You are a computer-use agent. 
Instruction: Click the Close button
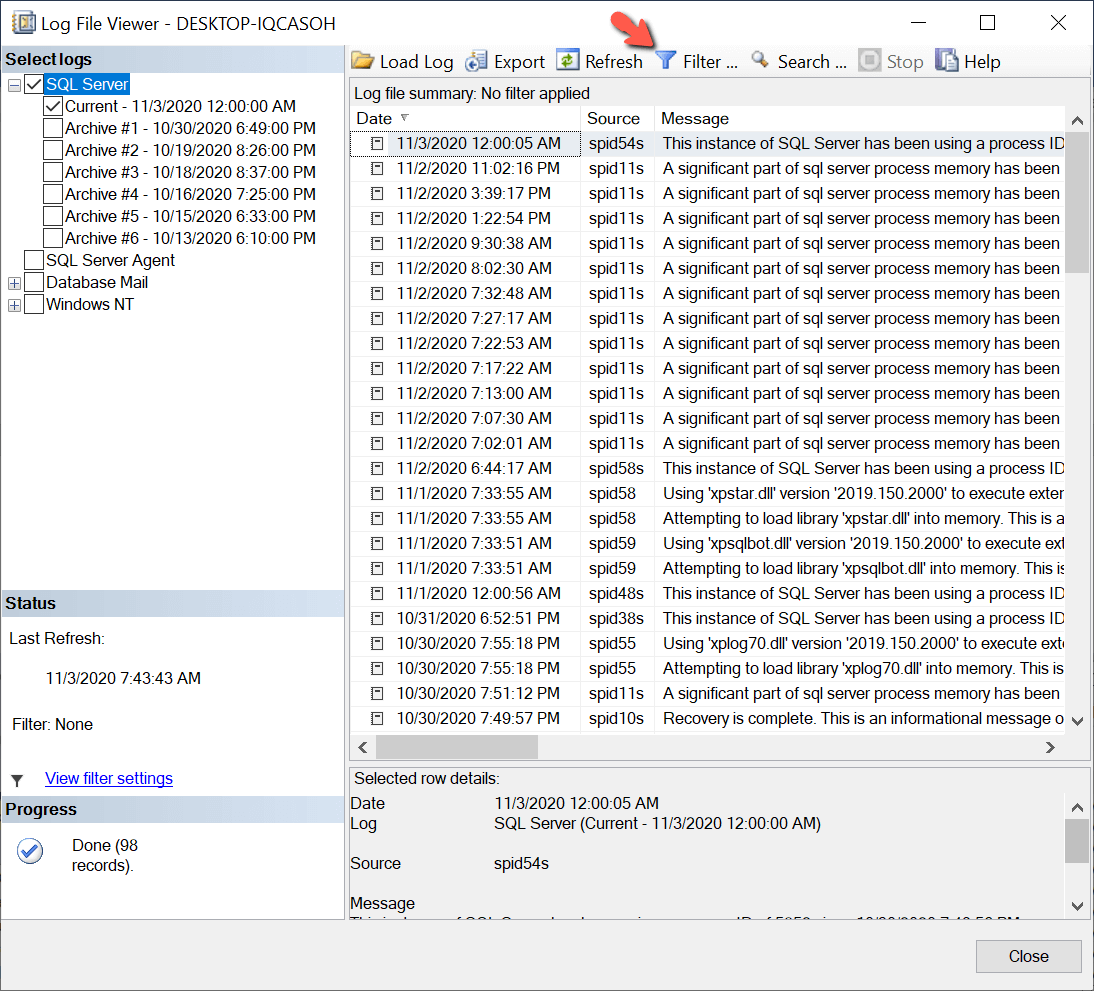pyautogui.click(x=1028, y=956)
